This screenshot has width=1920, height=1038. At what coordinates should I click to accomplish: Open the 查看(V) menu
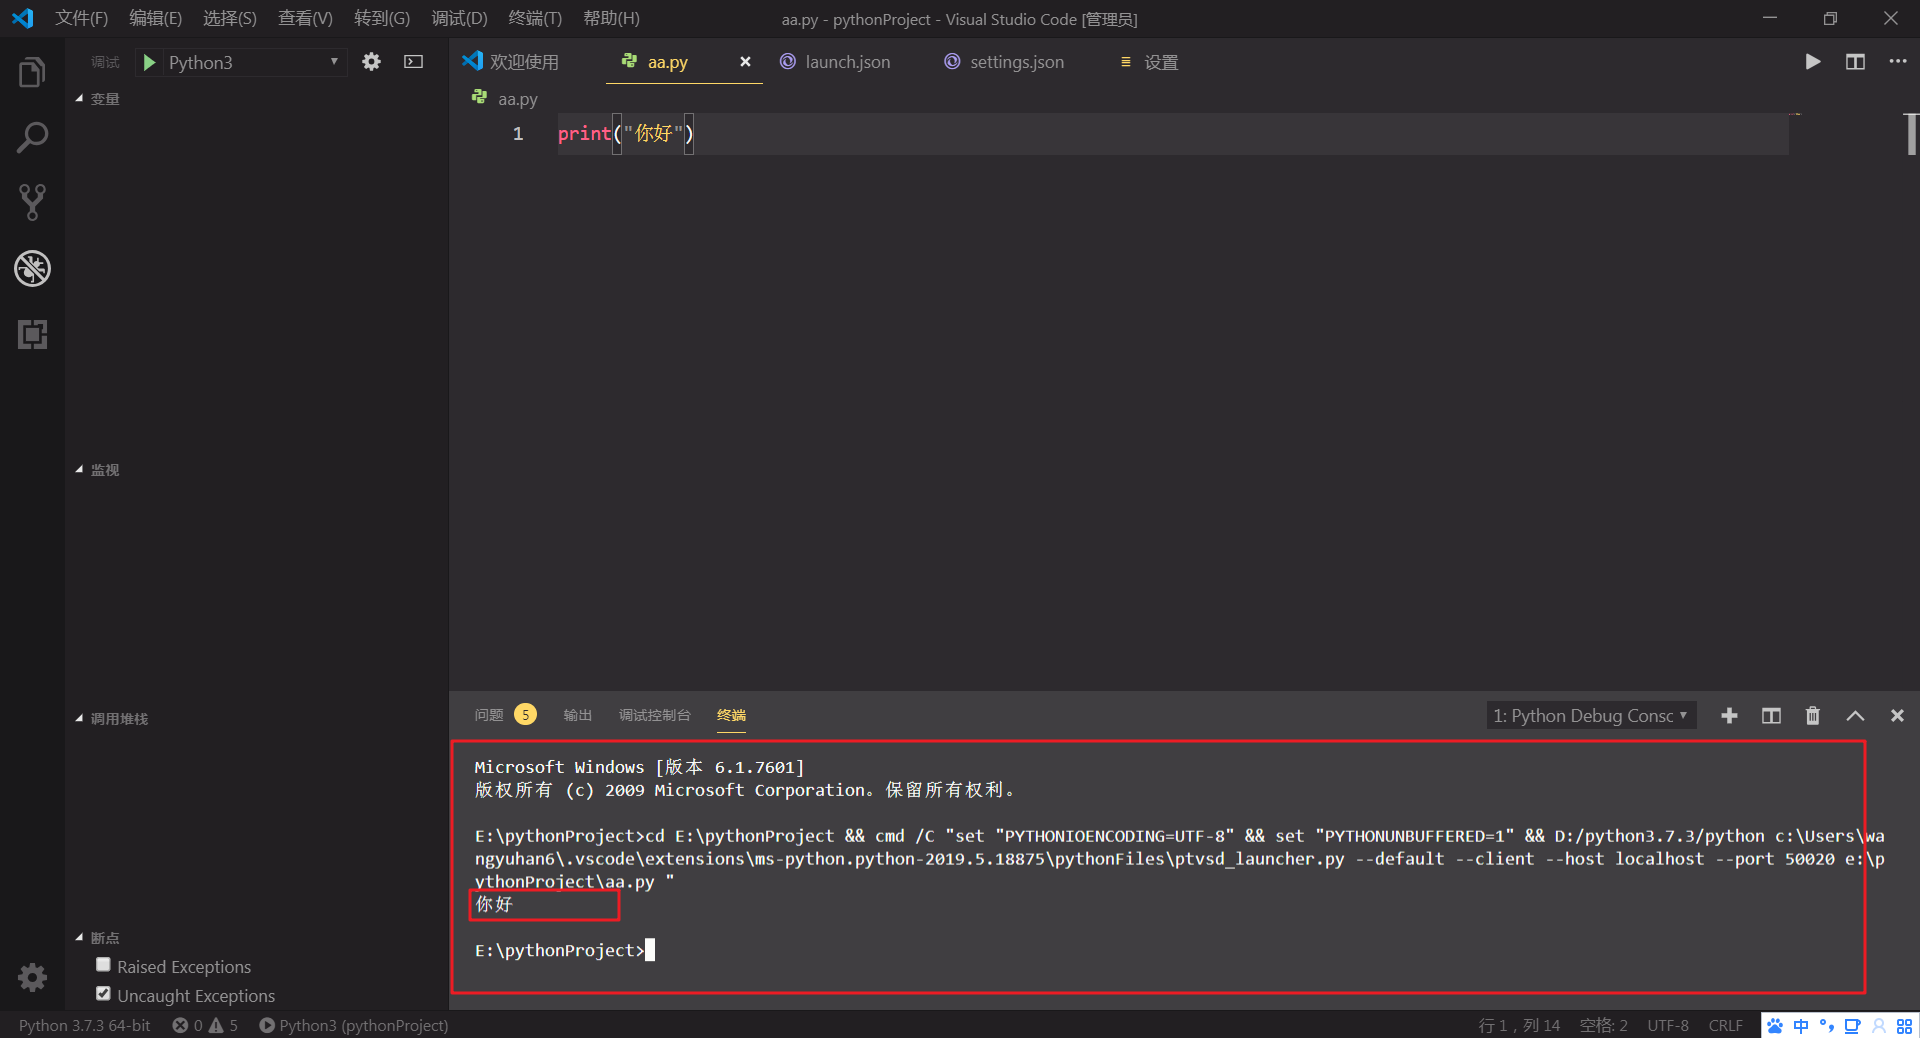[x=305, y=18]
